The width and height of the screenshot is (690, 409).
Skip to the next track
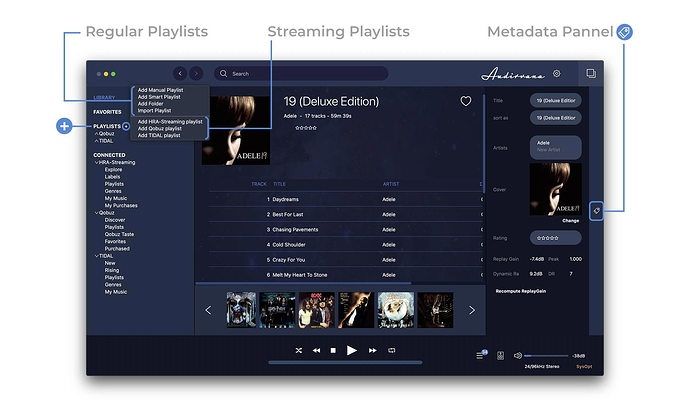point(373,350)
